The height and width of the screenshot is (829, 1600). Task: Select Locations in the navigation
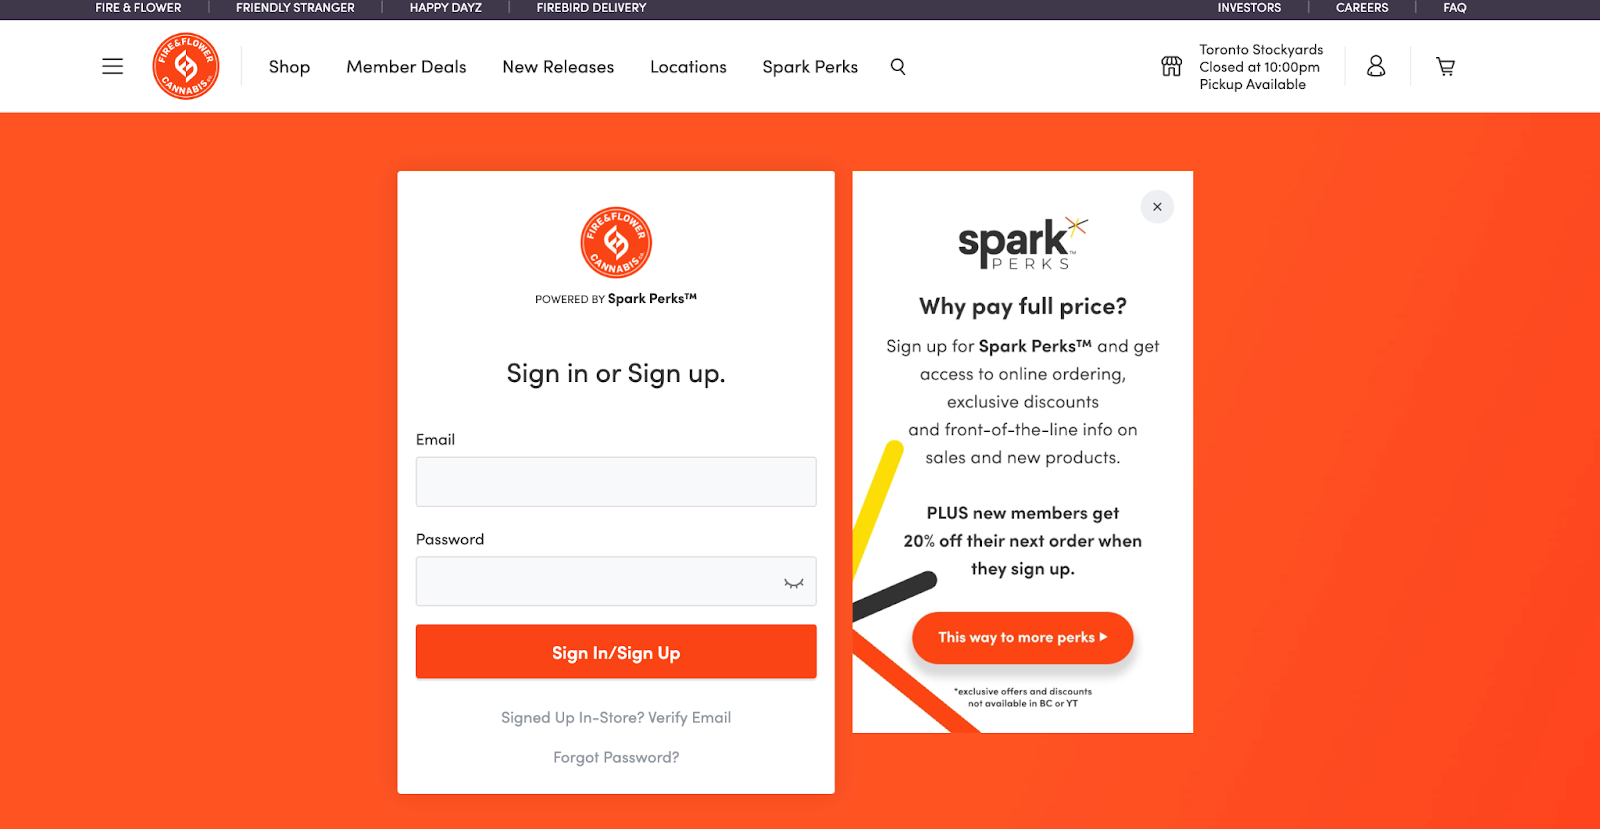[x=688, y=67]
